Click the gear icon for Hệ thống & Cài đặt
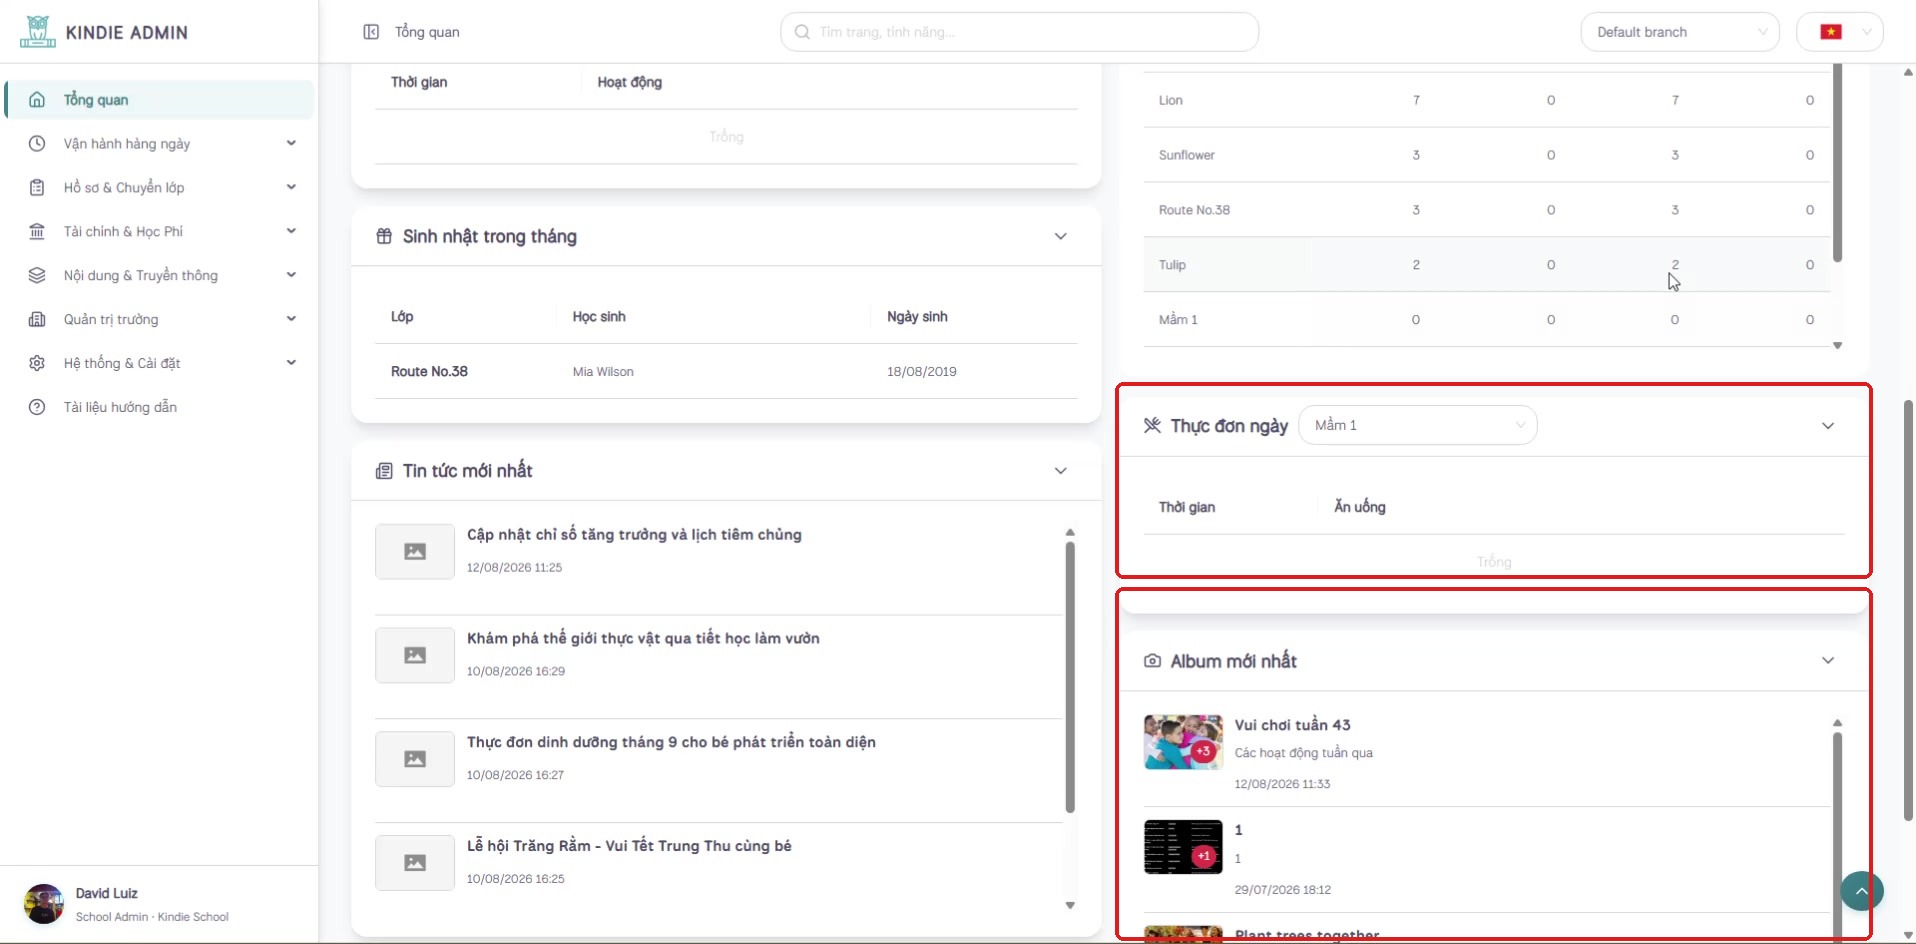The height and width of the screenshot is (944, 1916). click(x=37, y=364)
